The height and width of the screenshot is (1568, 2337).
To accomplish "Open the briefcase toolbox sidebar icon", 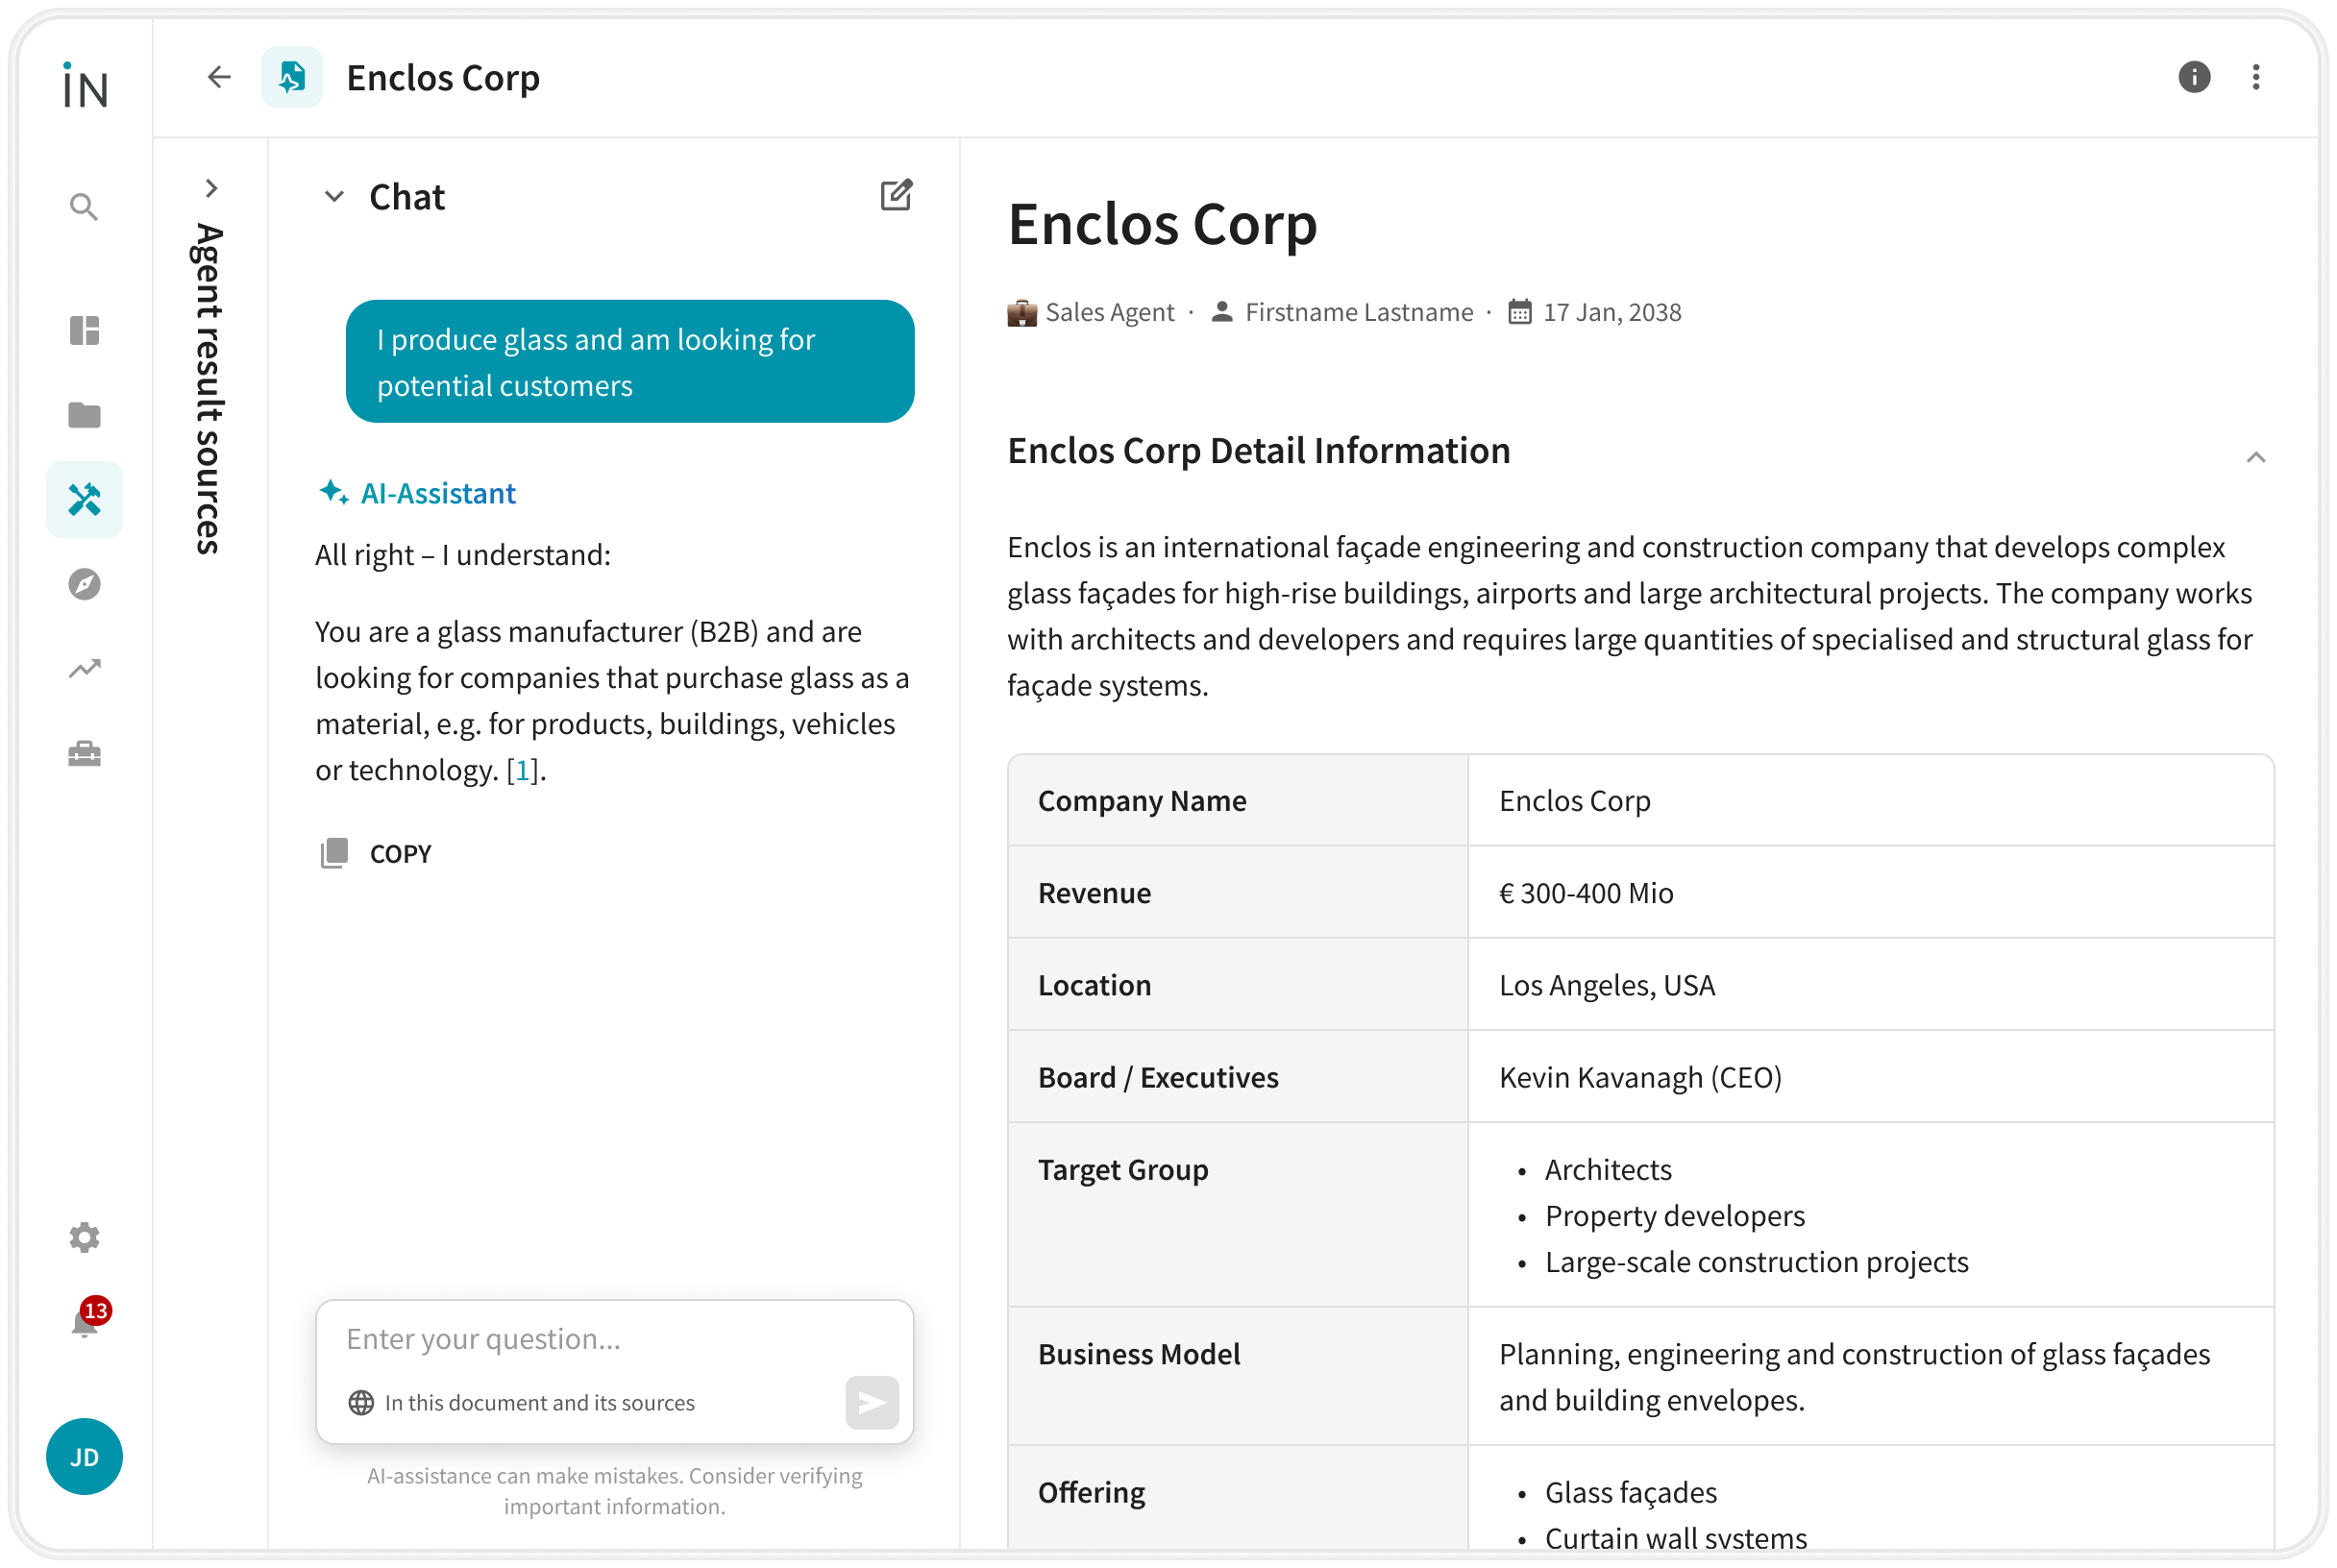I will tap(84, 753).
